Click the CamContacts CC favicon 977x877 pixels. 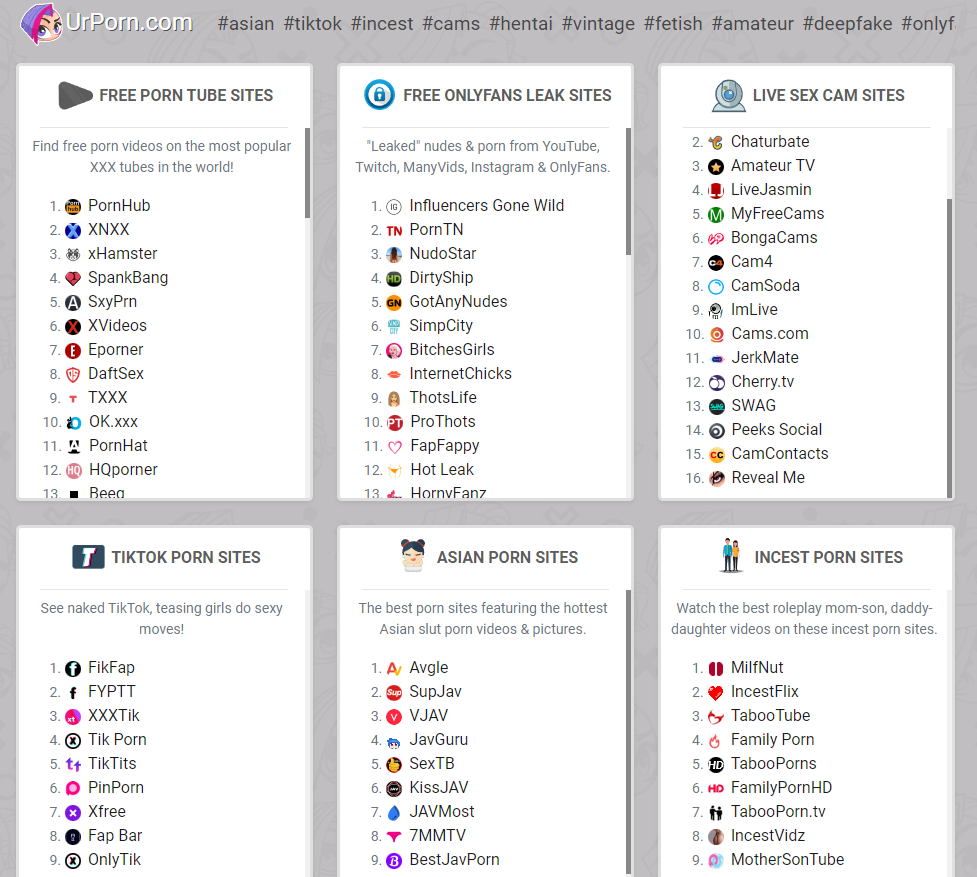tap(717, 455)
